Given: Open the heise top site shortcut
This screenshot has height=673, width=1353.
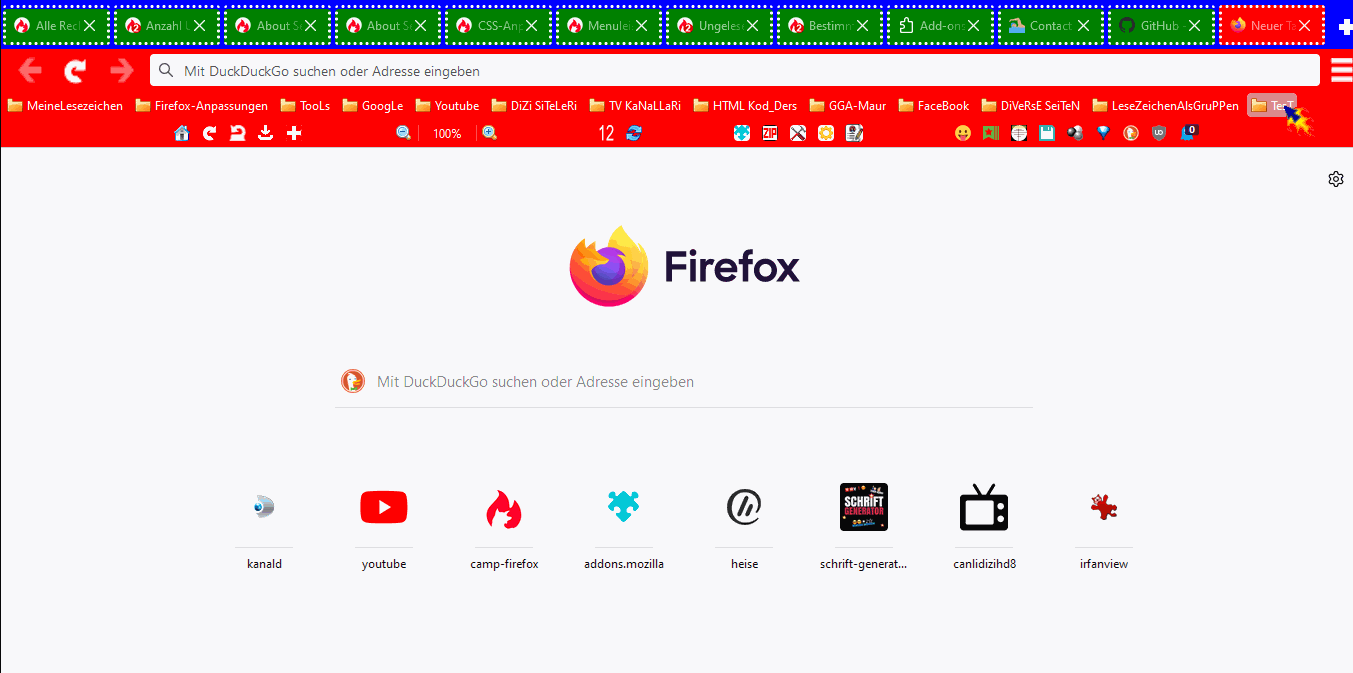Looking at the screenshot, I should click(744, 527).
